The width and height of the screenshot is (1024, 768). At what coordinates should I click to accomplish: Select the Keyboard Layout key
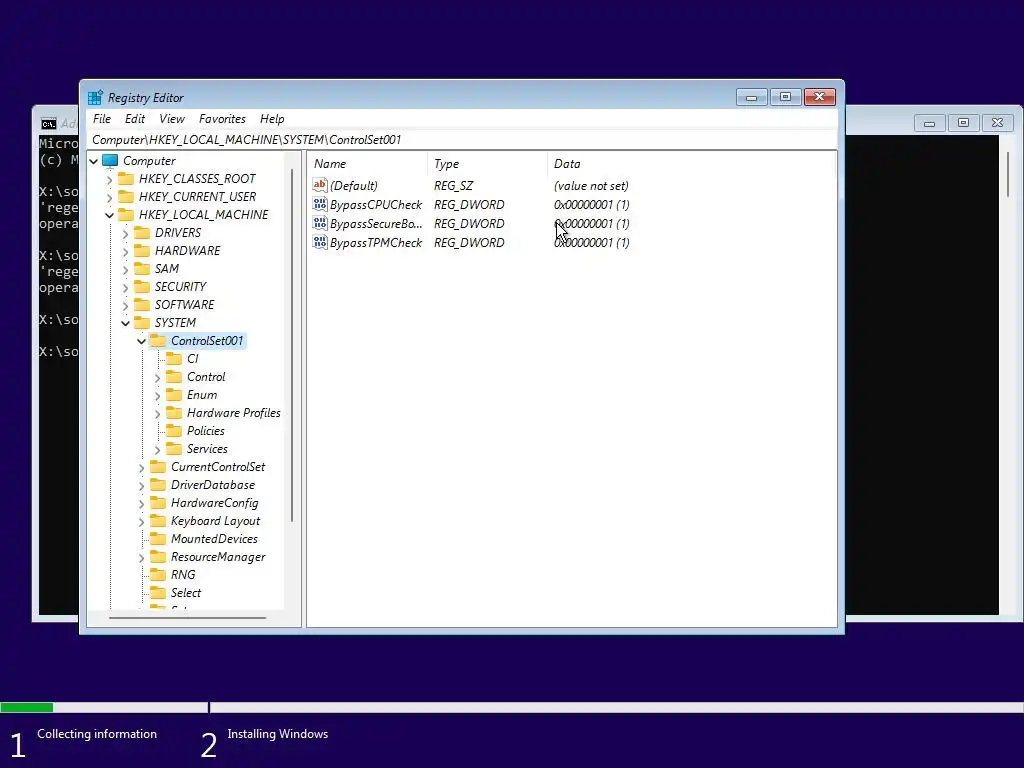tap(216, 520)
